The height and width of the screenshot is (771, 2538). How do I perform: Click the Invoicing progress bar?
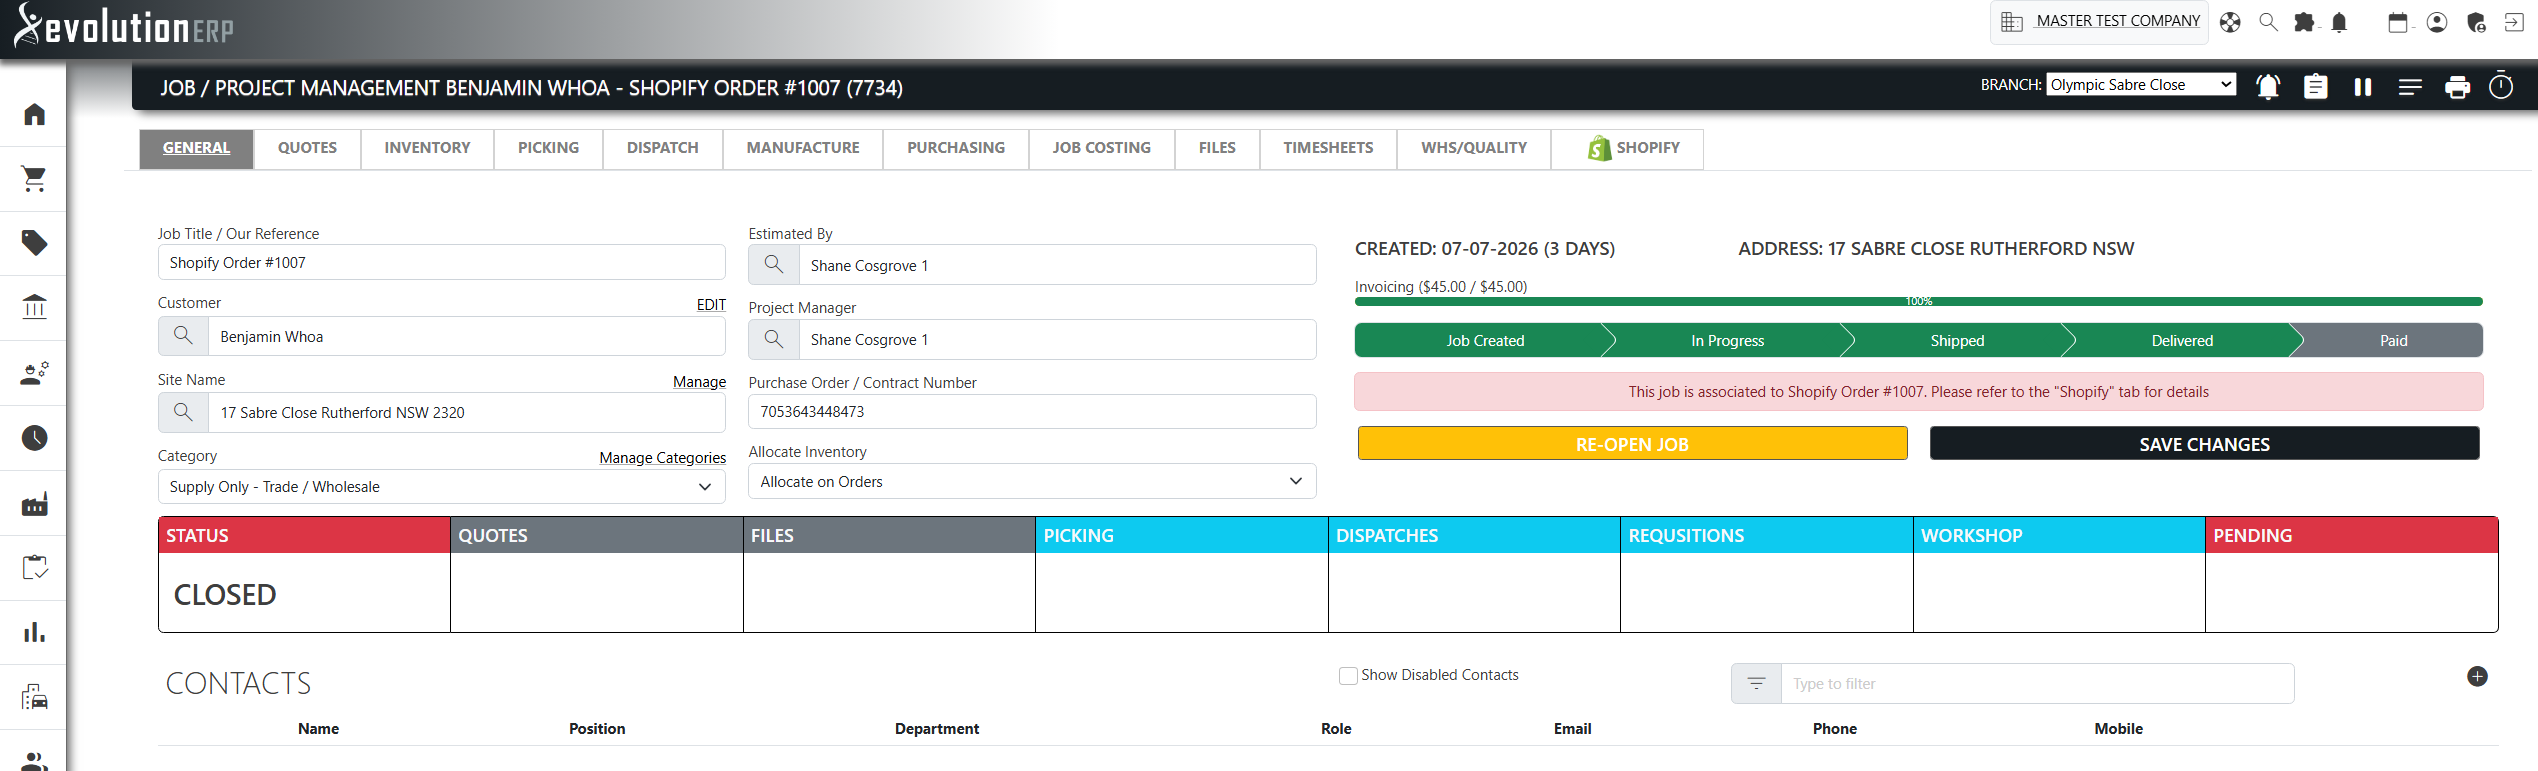click(x=1918, y=301)
